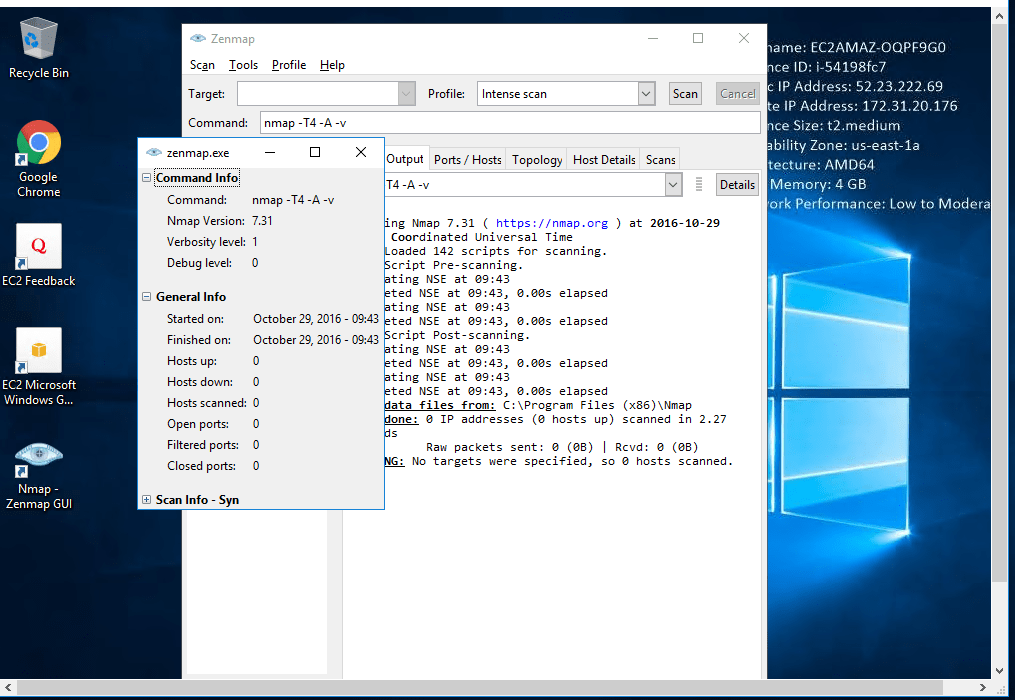Image resolution: width=1015 pixels, height=700 pixels.
Task: Open the EC2 Feedback shortcut
Action: click(x=38, y=246)
